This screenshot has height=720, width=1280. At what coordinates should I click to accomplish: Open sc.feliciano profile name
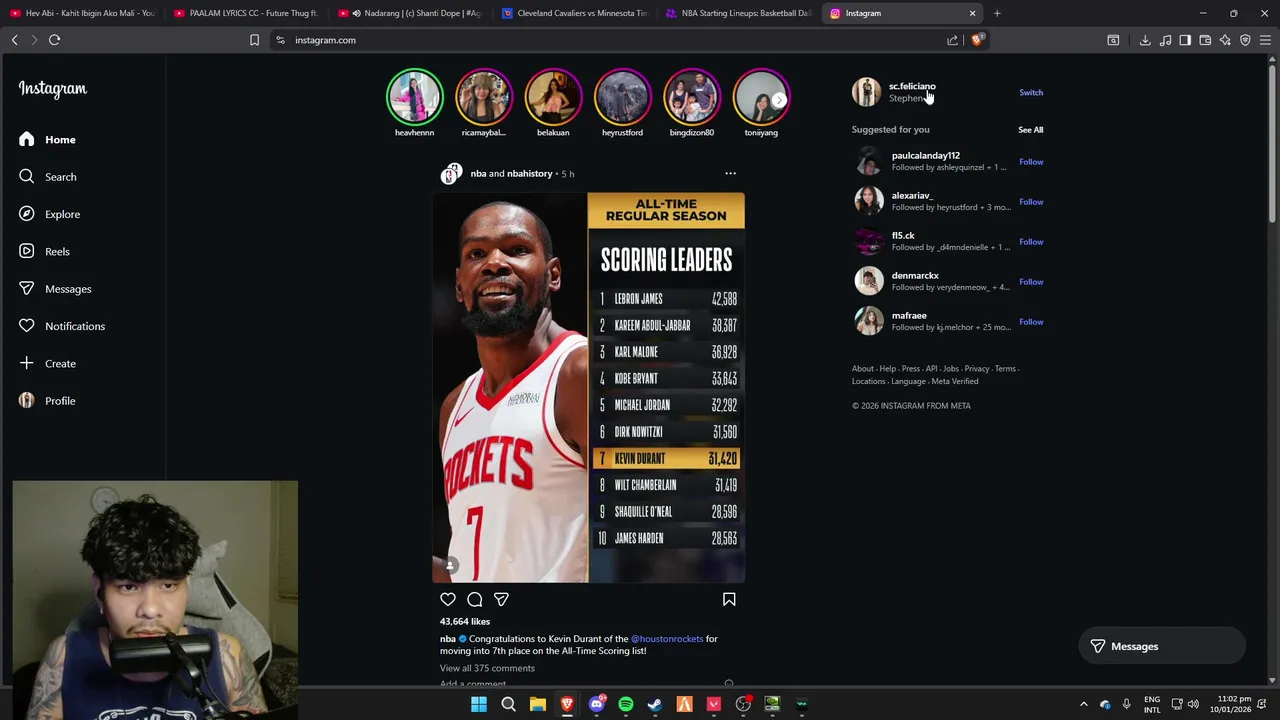pyautogui.click(x=912, y=87)
